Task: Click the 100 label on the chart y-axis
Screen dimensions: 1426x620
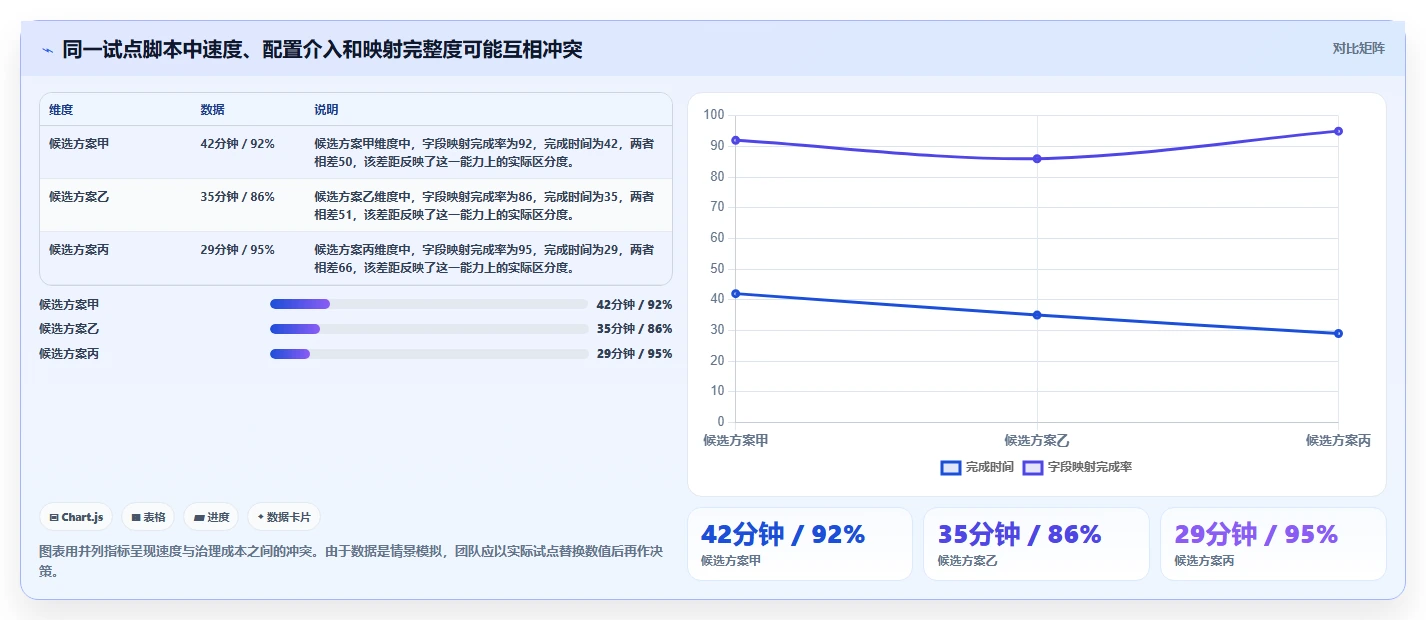Action: [x=714, y=115]
